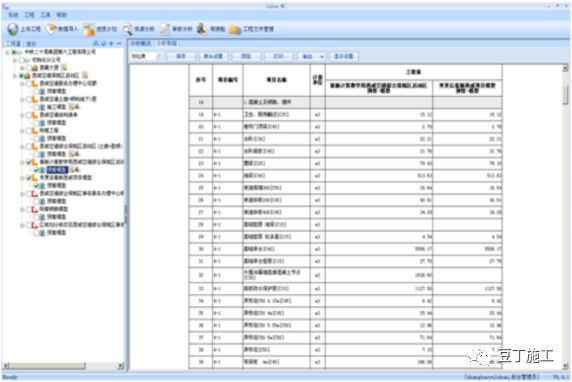Open the 驾驶舱 toolbar icon

point(202,29)
